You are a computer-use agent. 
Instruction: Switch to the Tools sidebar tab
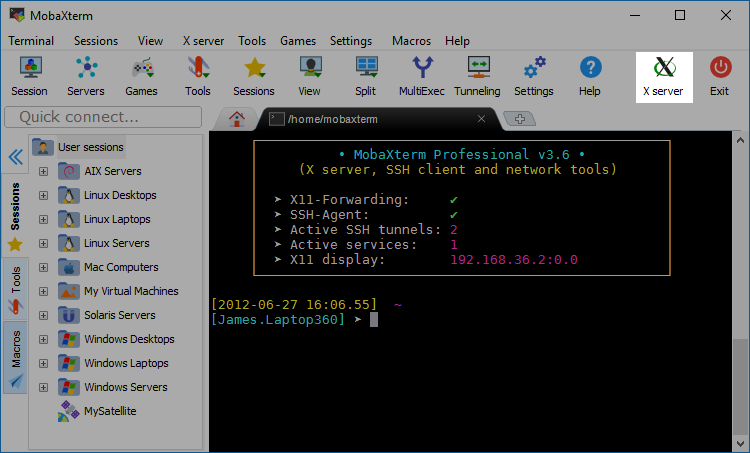click(x=15, y=283)
